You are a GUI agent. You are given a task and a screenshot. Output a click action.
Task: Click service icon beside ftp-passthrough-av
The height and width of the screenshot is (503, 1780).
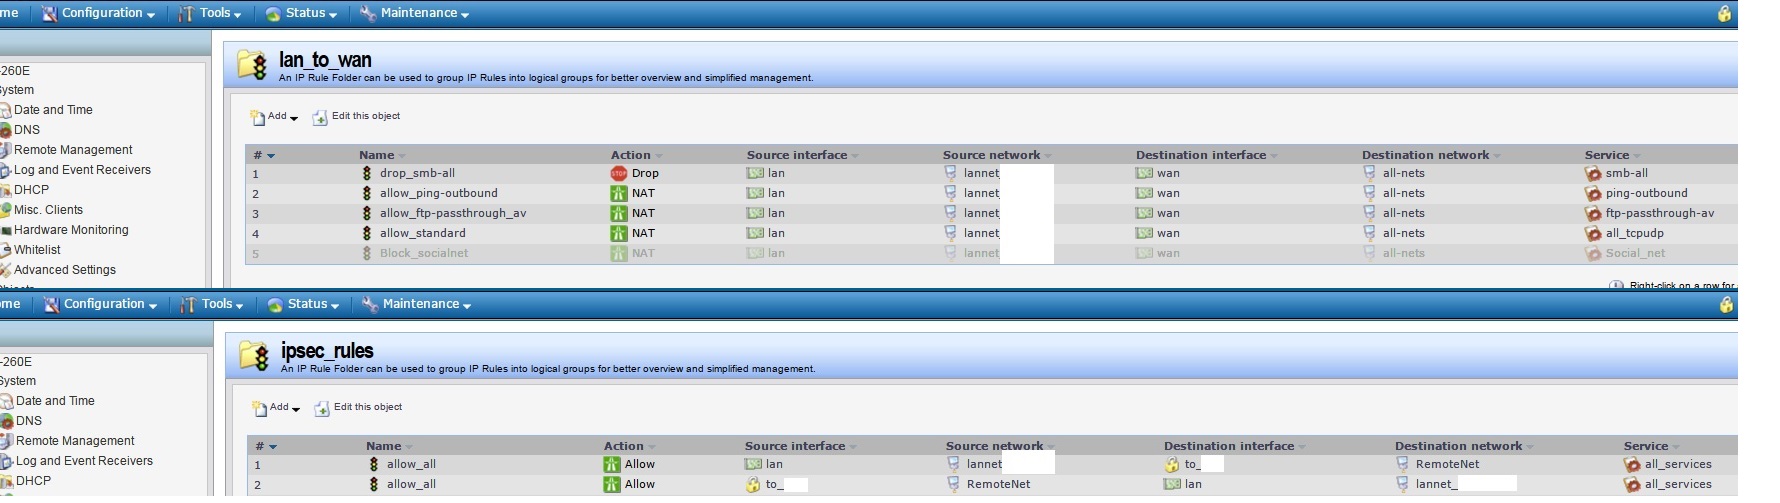click(x=1593, y=214)
